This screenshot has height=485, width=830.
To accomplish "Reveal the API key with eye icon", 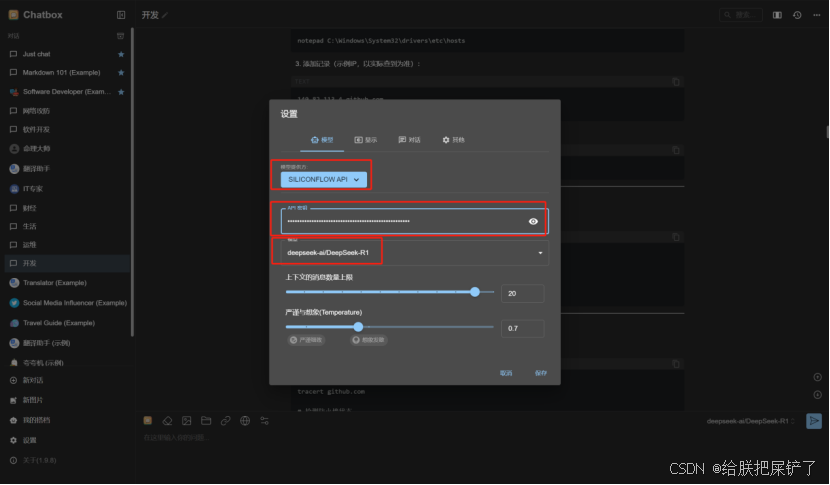I will point(533,221).
